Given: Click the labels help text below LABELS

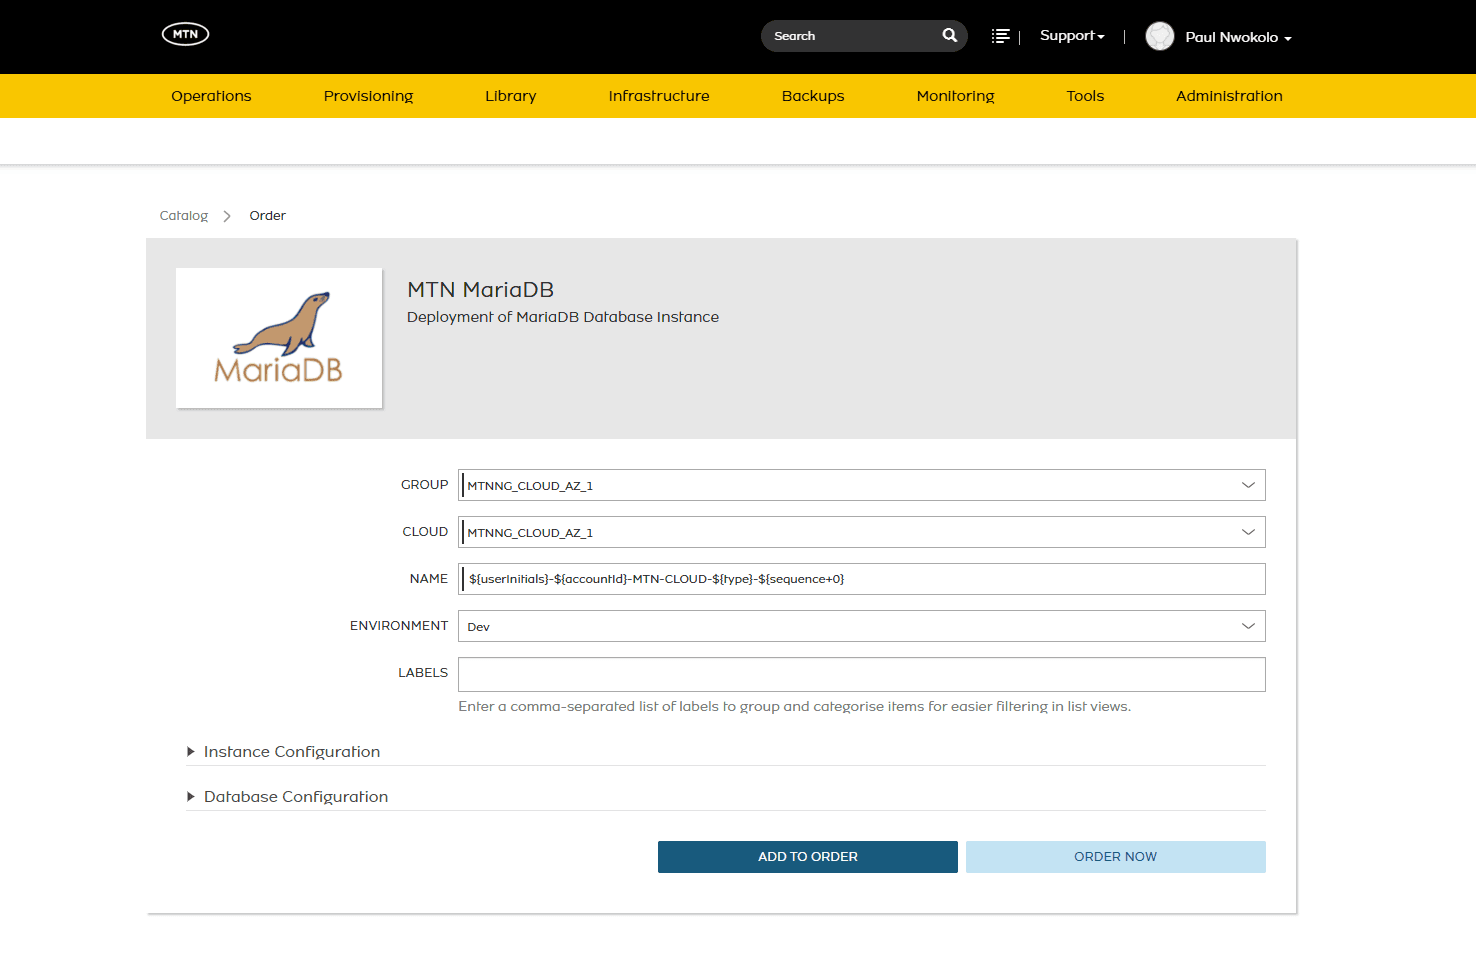Looking at the screenshot, I should pyautogui.click(x=795, y=706).
